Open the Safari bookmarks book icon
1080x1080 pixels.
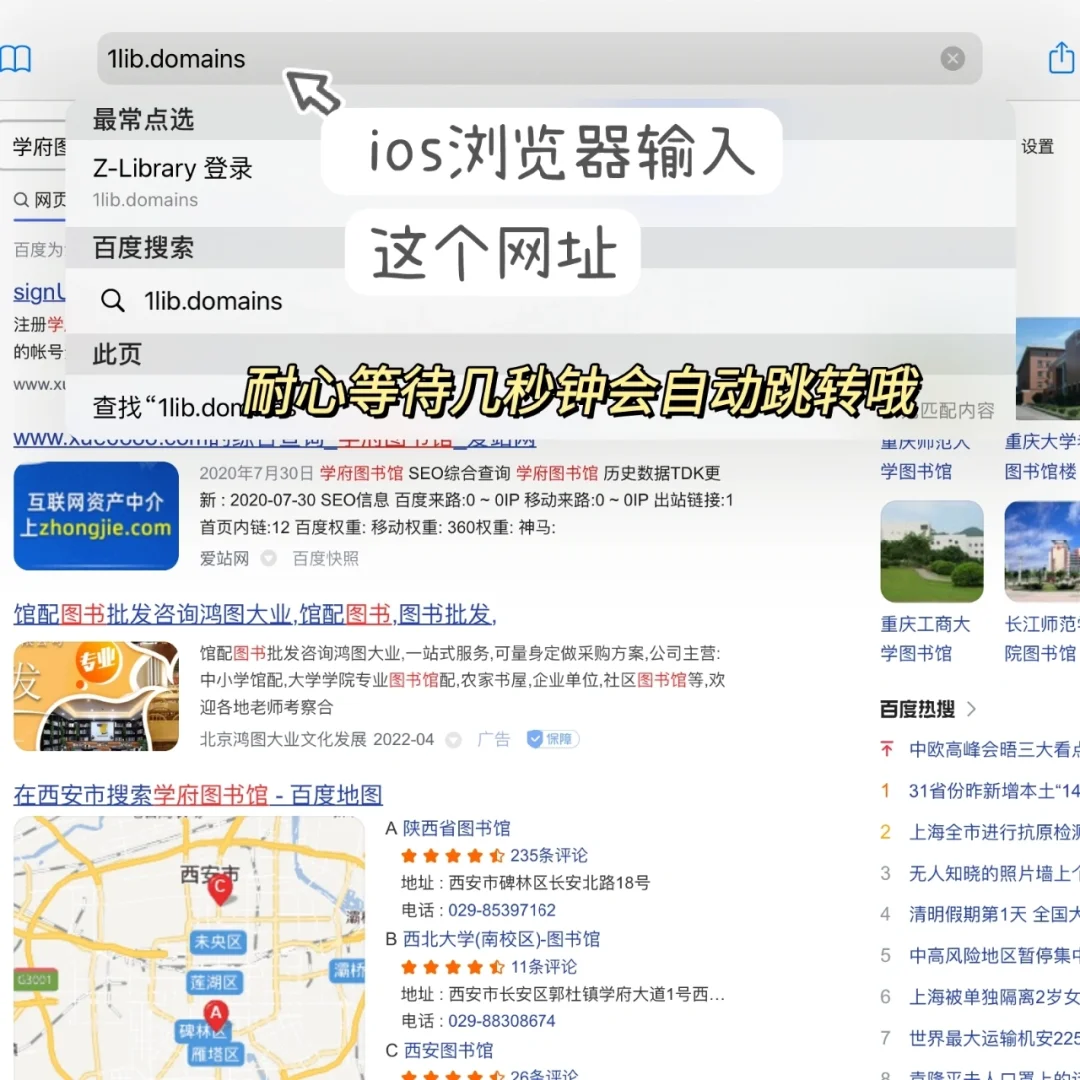(x=15, y=59)
